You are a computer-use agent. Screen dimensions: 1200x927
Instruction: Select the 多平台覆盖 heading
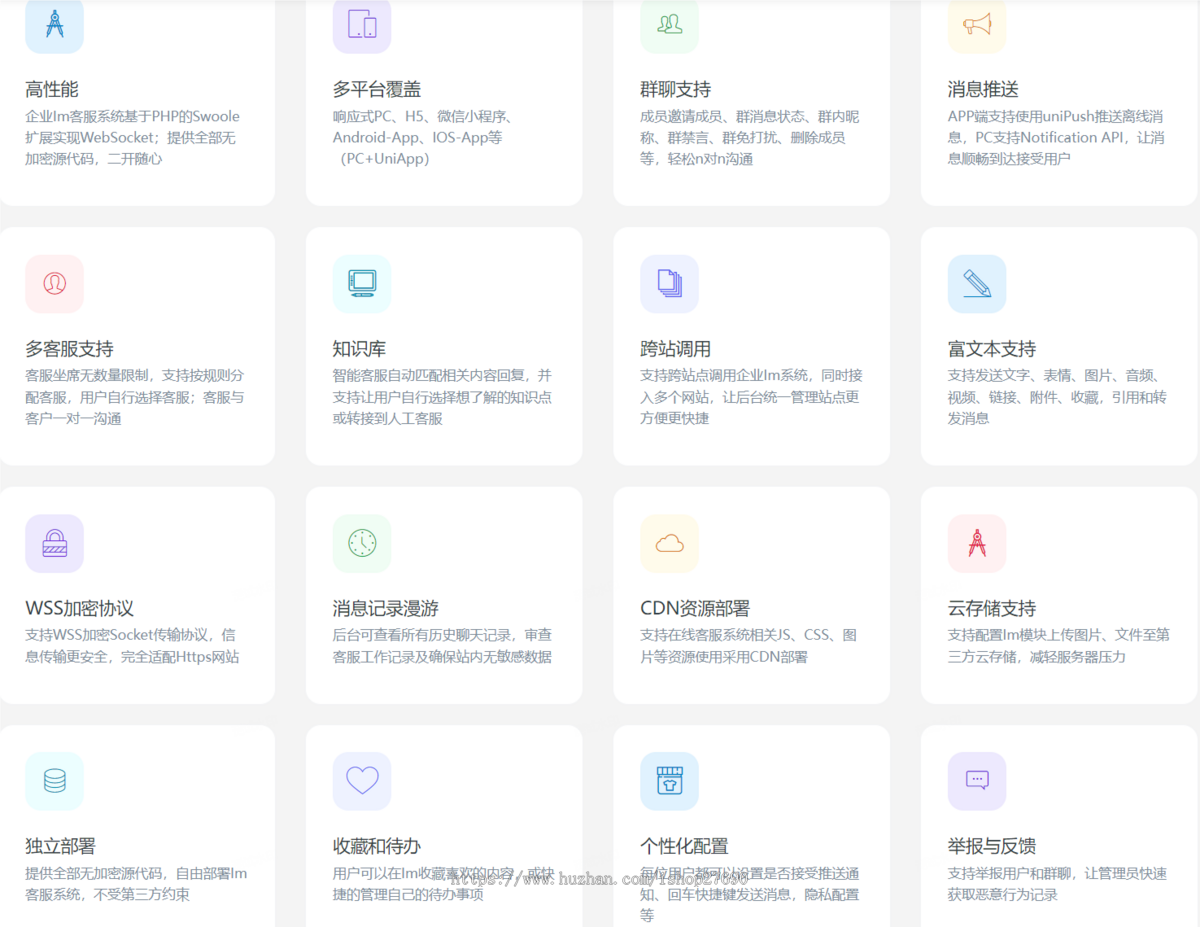[377, 89]
